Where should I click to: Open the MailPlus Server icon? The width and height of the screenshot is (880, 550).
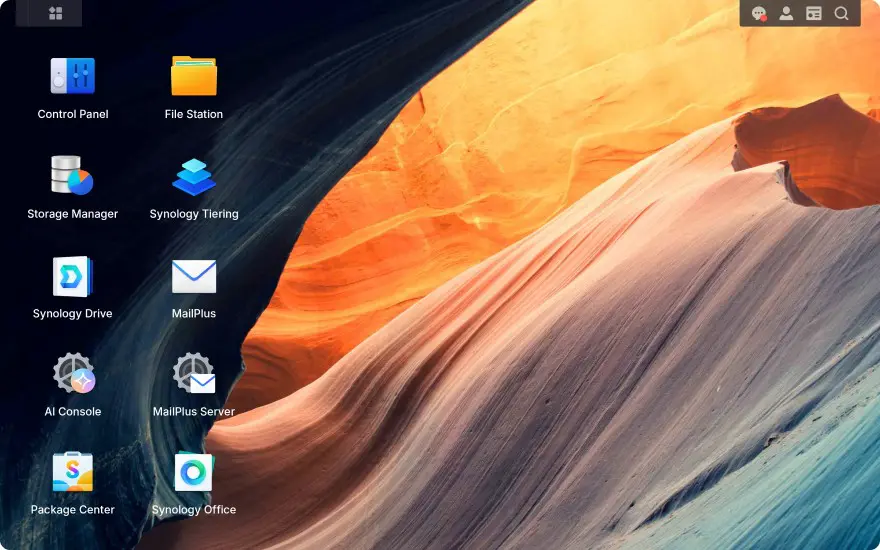tap(194, 374)
